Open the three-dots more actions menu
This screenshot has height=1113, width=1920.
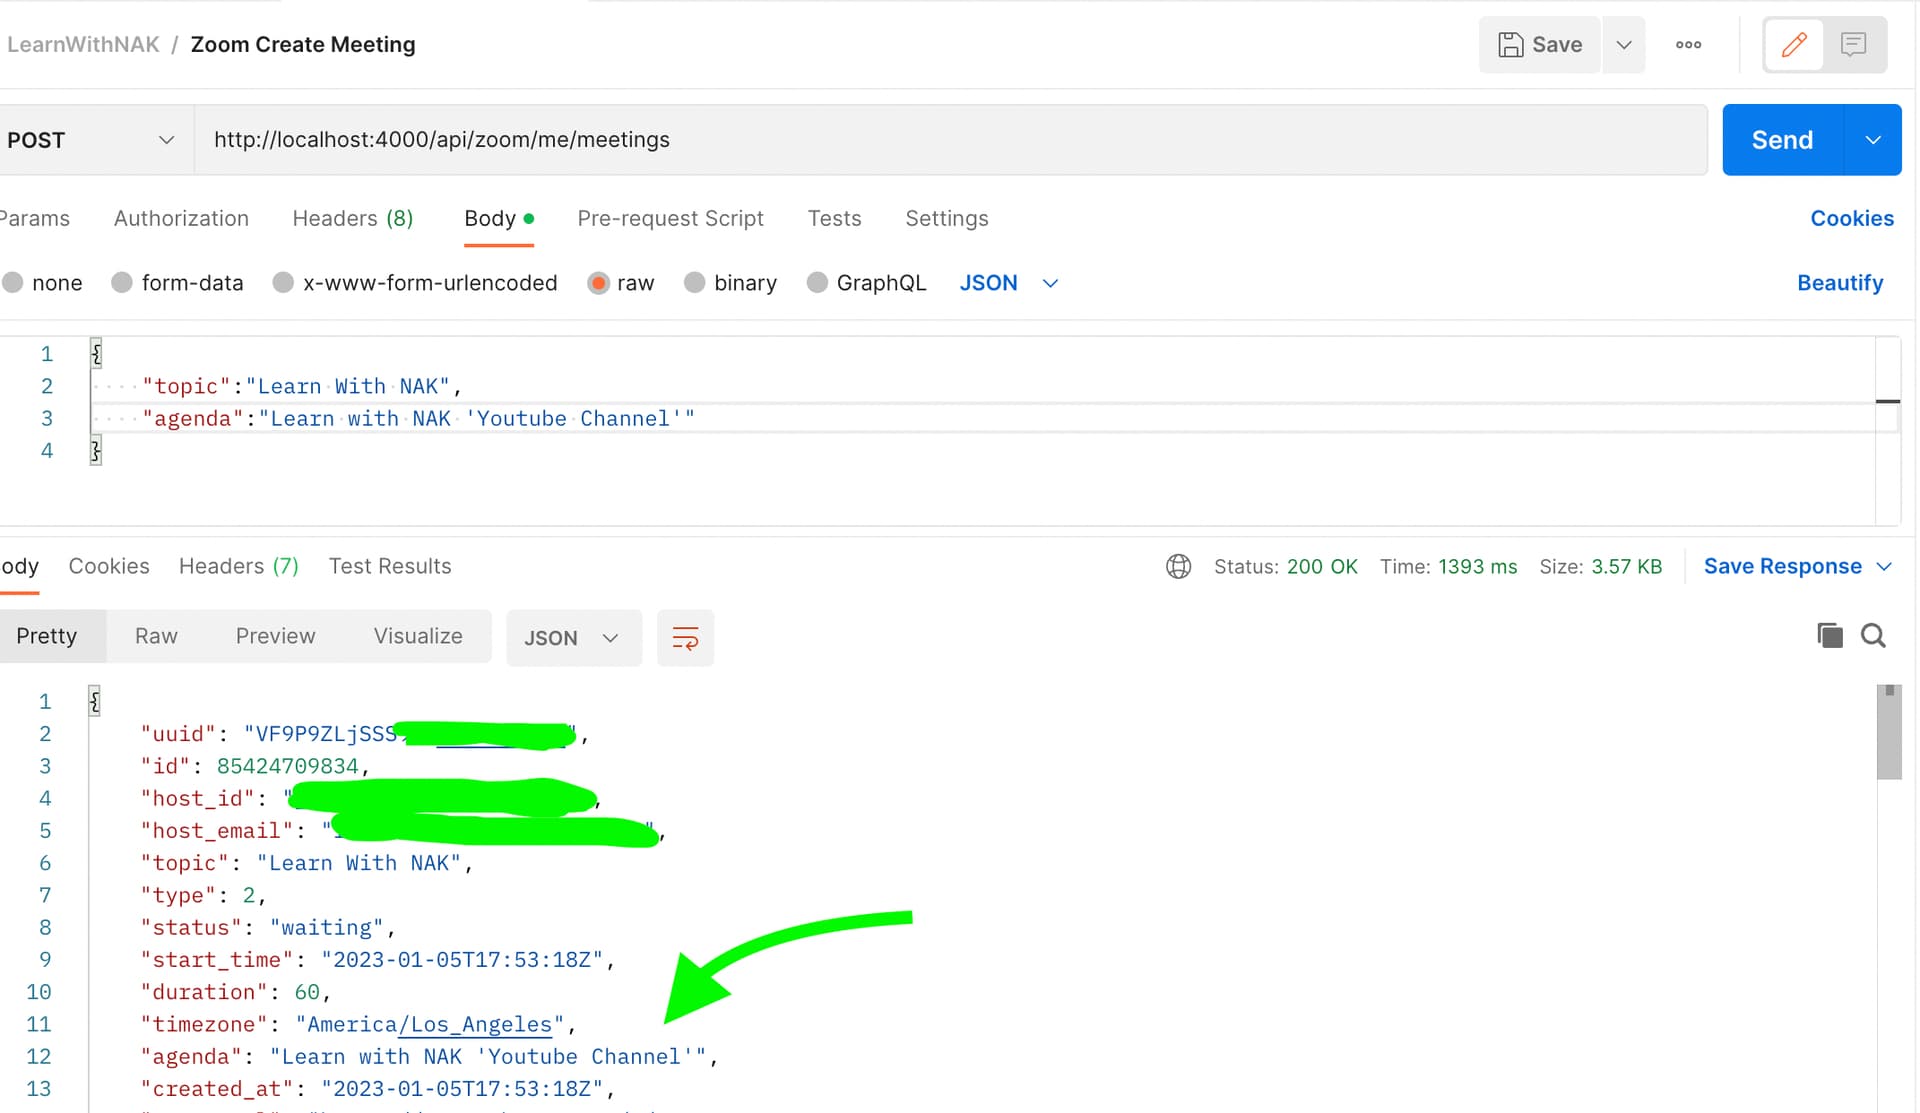(x=1688, y=44)
